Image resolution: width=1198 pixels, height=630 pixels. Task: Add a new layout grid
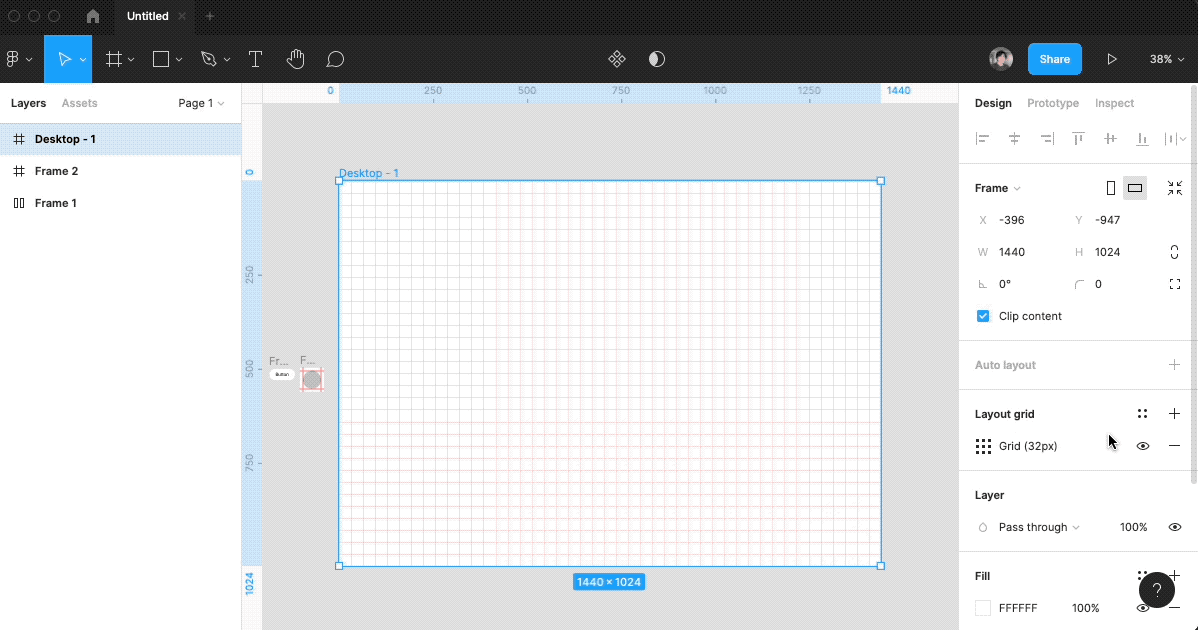point(1175,414)
